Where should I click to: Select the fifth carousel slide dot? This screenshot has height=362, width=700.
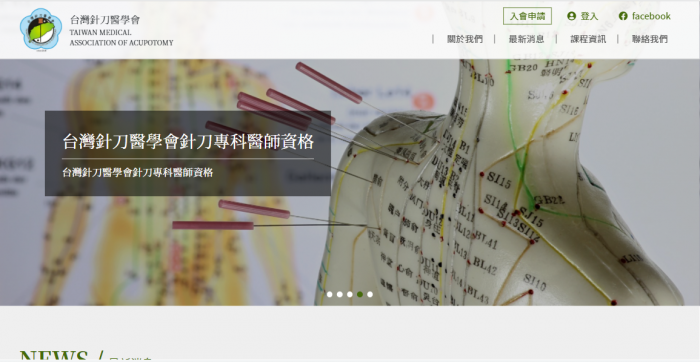click(x=370, y=294)
